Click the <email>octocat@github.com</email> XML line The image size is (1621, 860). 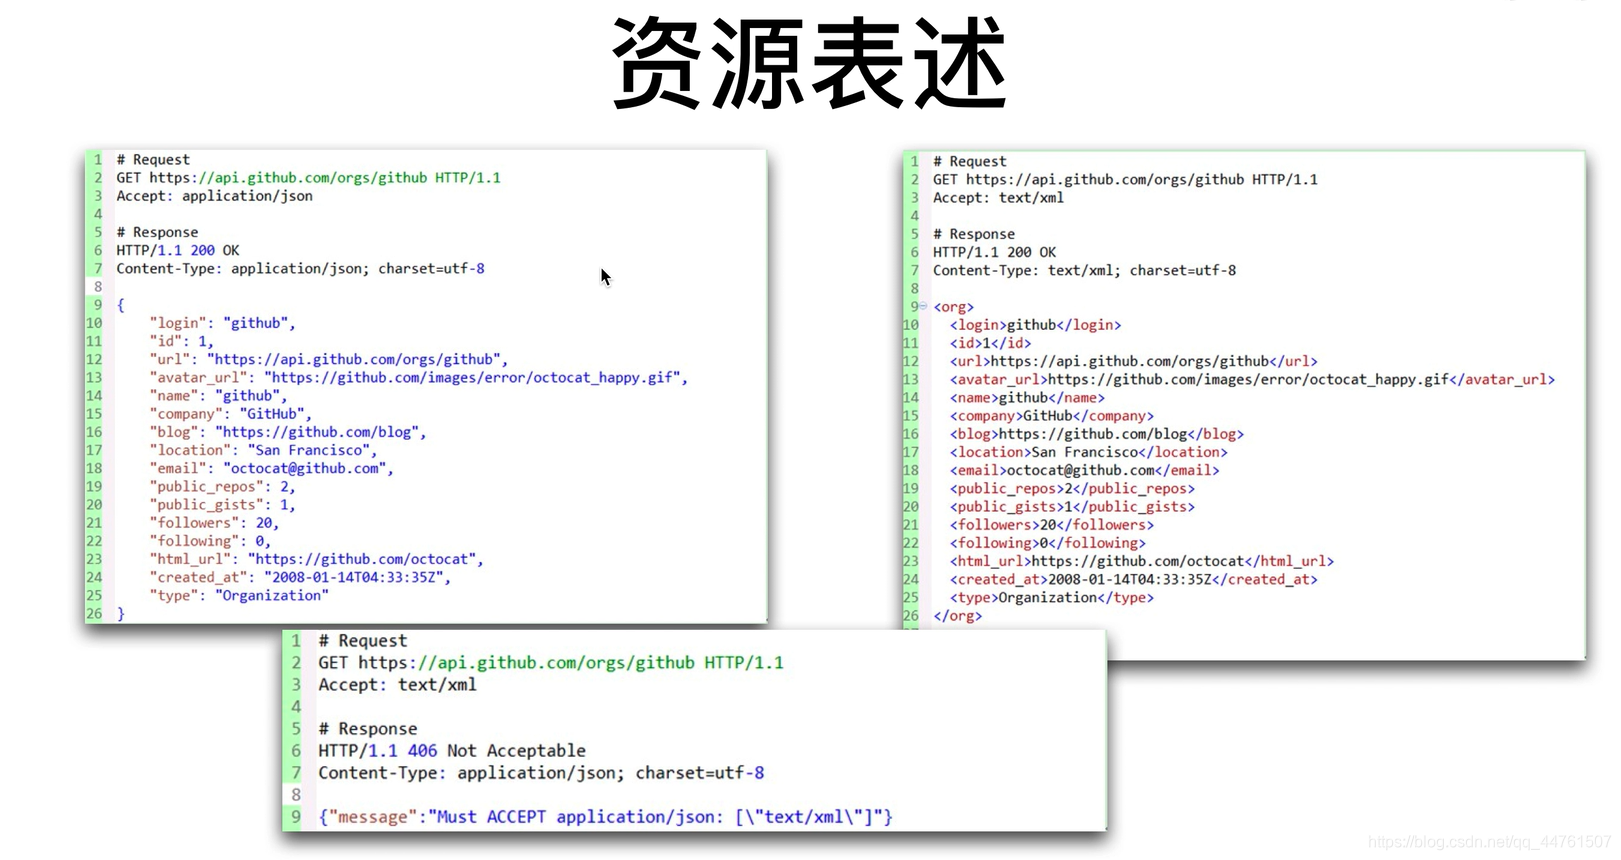tap(1084, 470)
